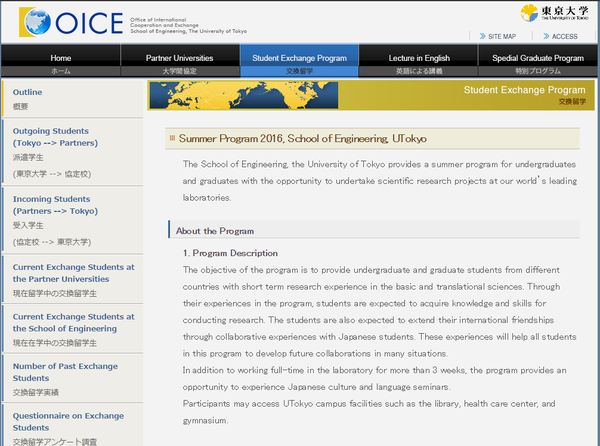Click the small bullet icon beside Summer Program heading
This screenshot has height=446, width=600.
172,138
